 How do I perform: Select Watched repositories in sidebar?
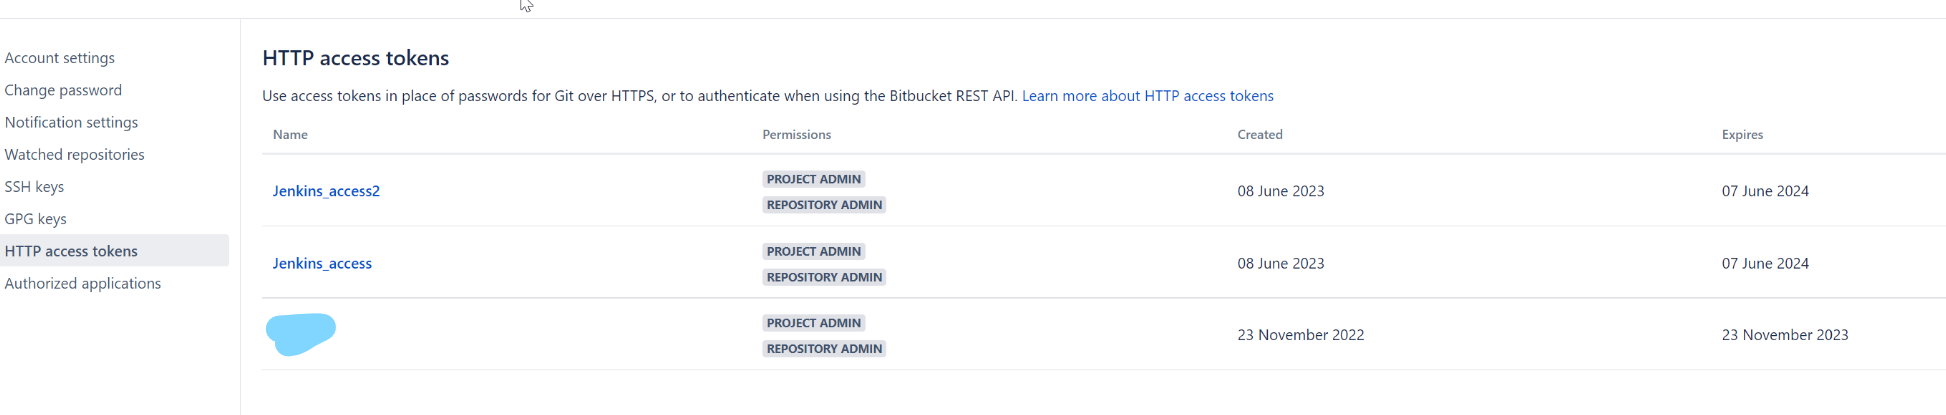pos(74,154)
